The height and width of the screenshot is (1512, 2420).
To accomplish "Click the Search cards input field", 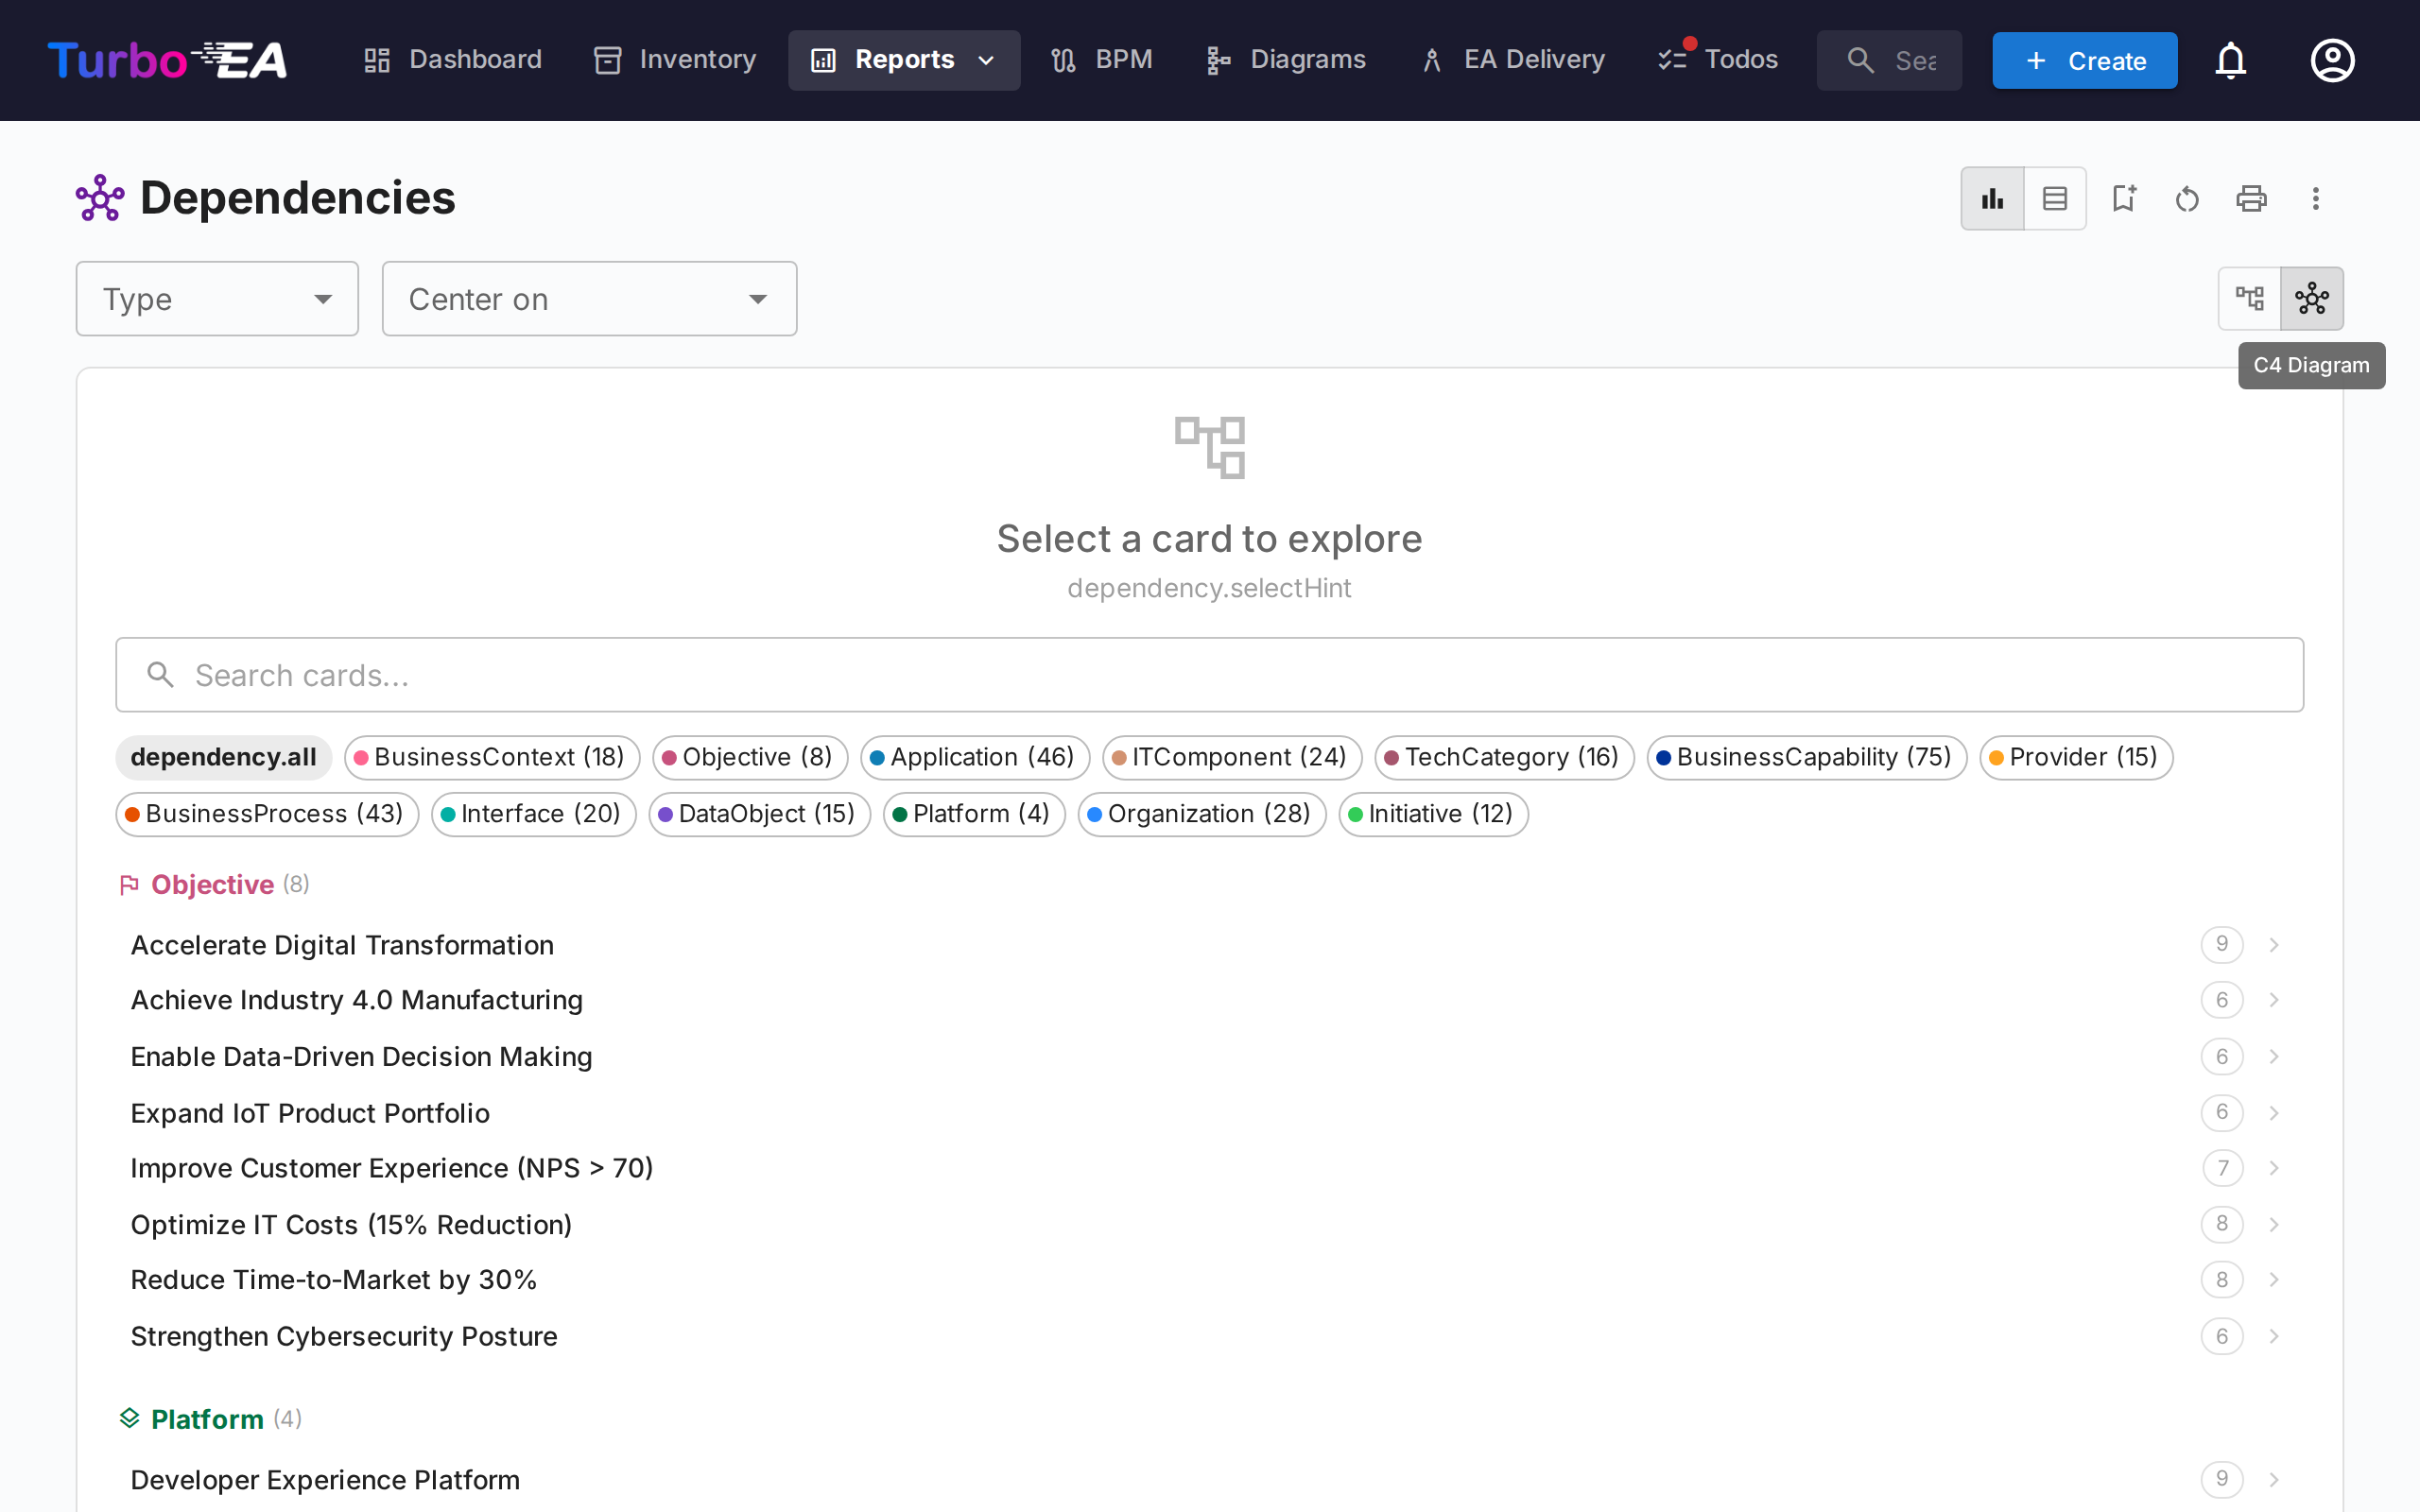I will tap(1209, 675).
